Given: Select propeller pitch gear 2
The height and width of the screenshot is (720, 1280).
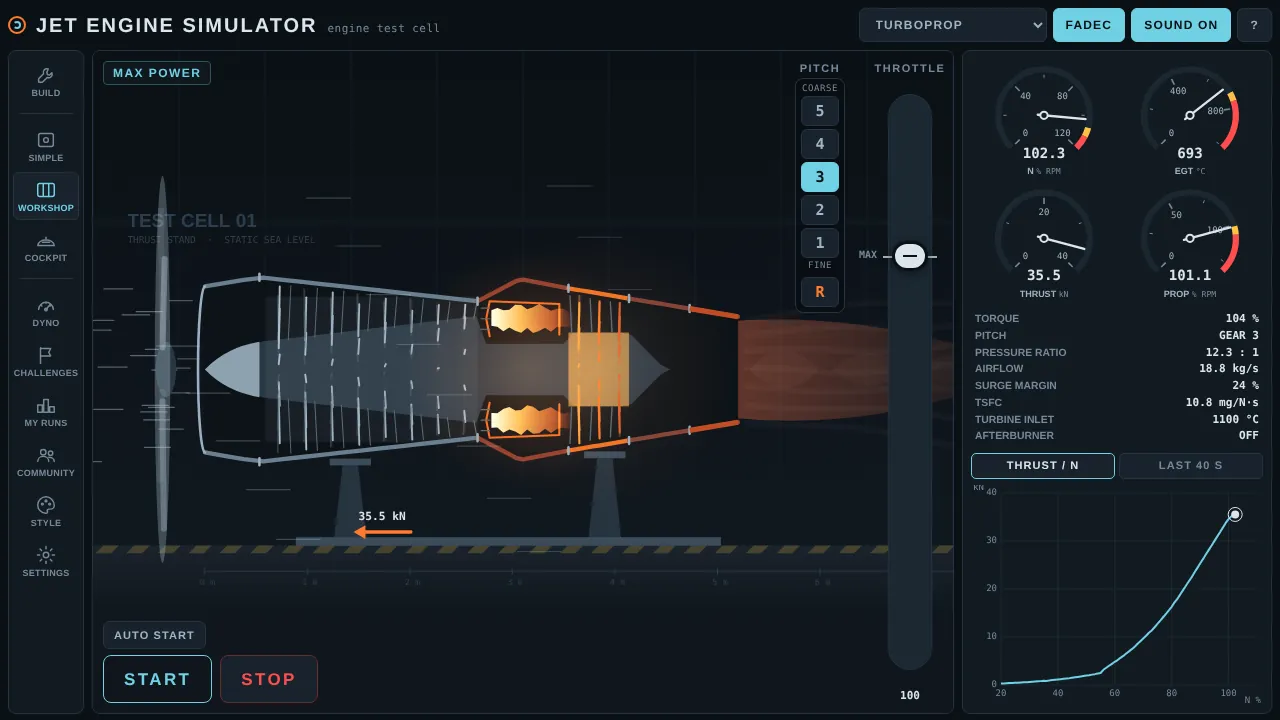Looking at the screenshot, I should click(x=820, y=210).
